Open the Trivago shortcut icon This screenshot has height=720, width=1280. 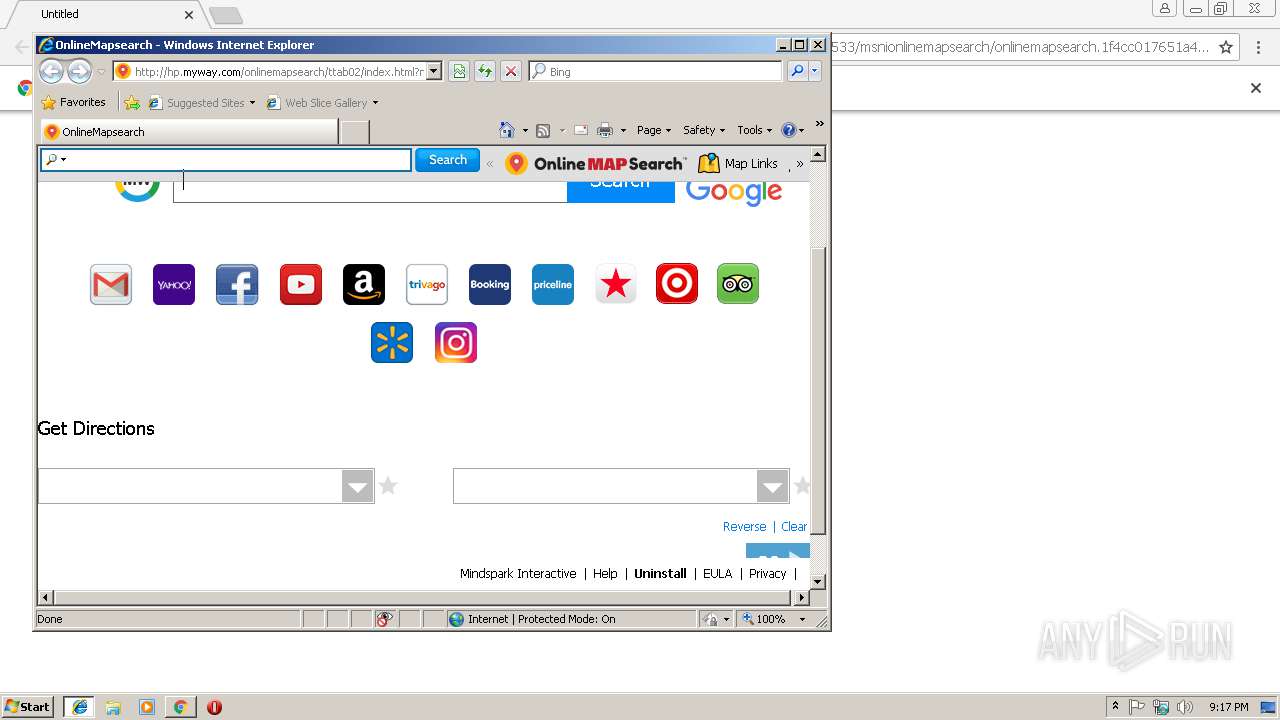tap(427, 285)
